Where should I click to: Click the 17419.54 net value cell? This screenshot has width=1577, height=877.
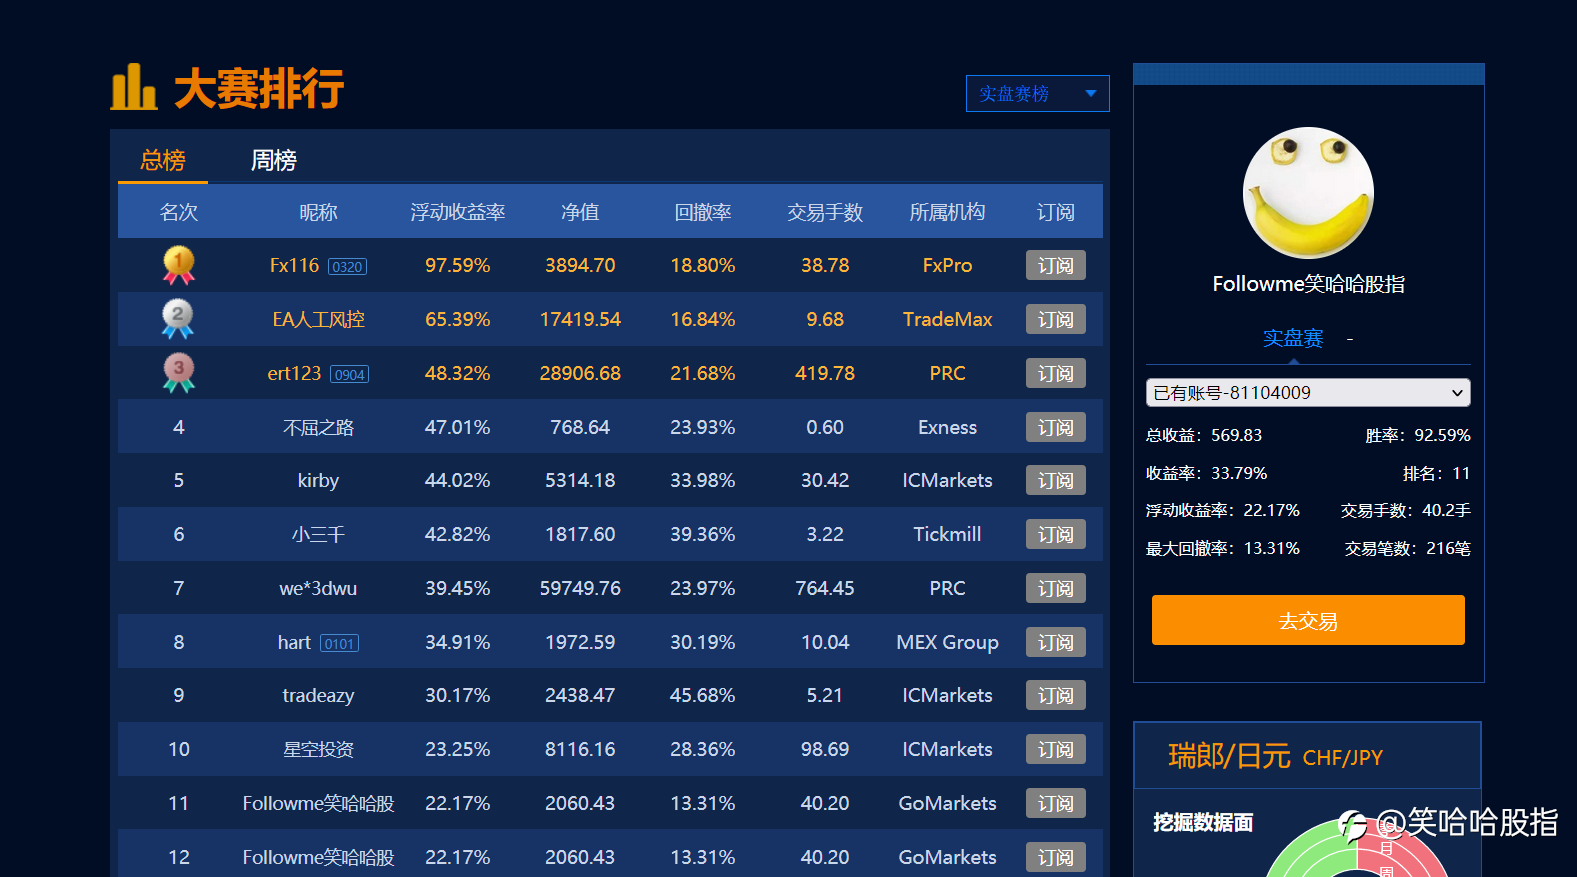tap(580, 319)
